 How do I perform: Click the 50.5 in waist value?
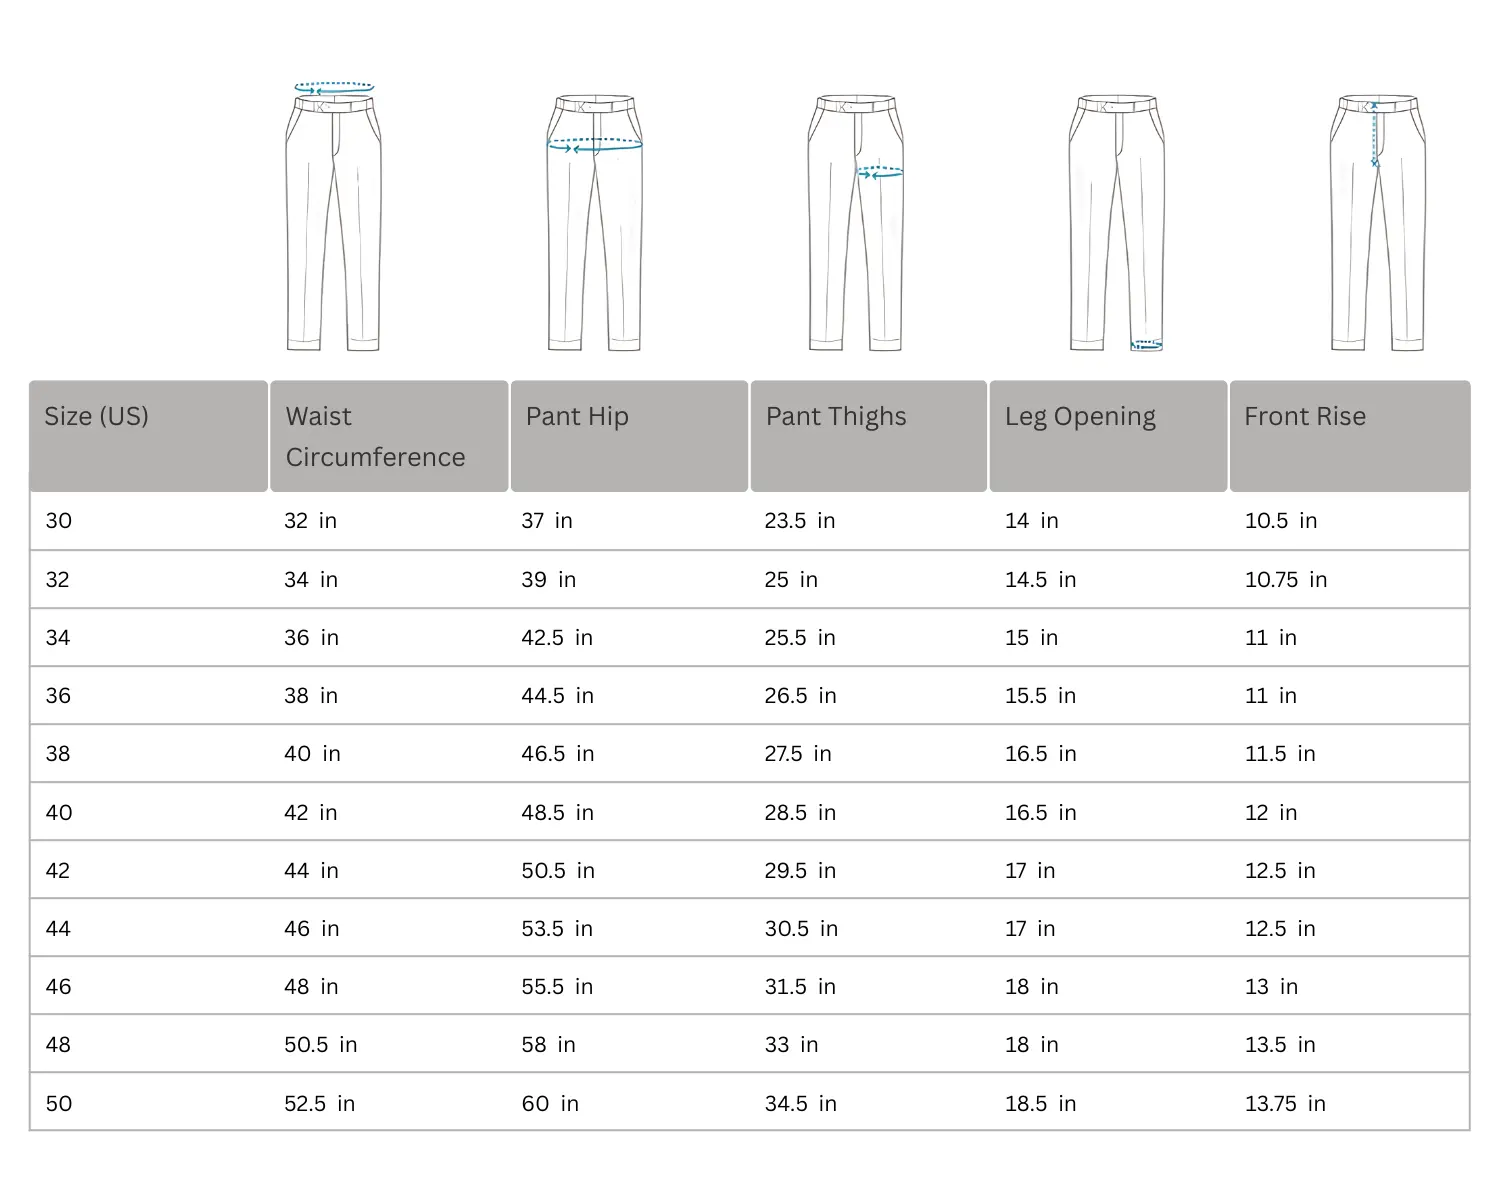(320, 1045)
